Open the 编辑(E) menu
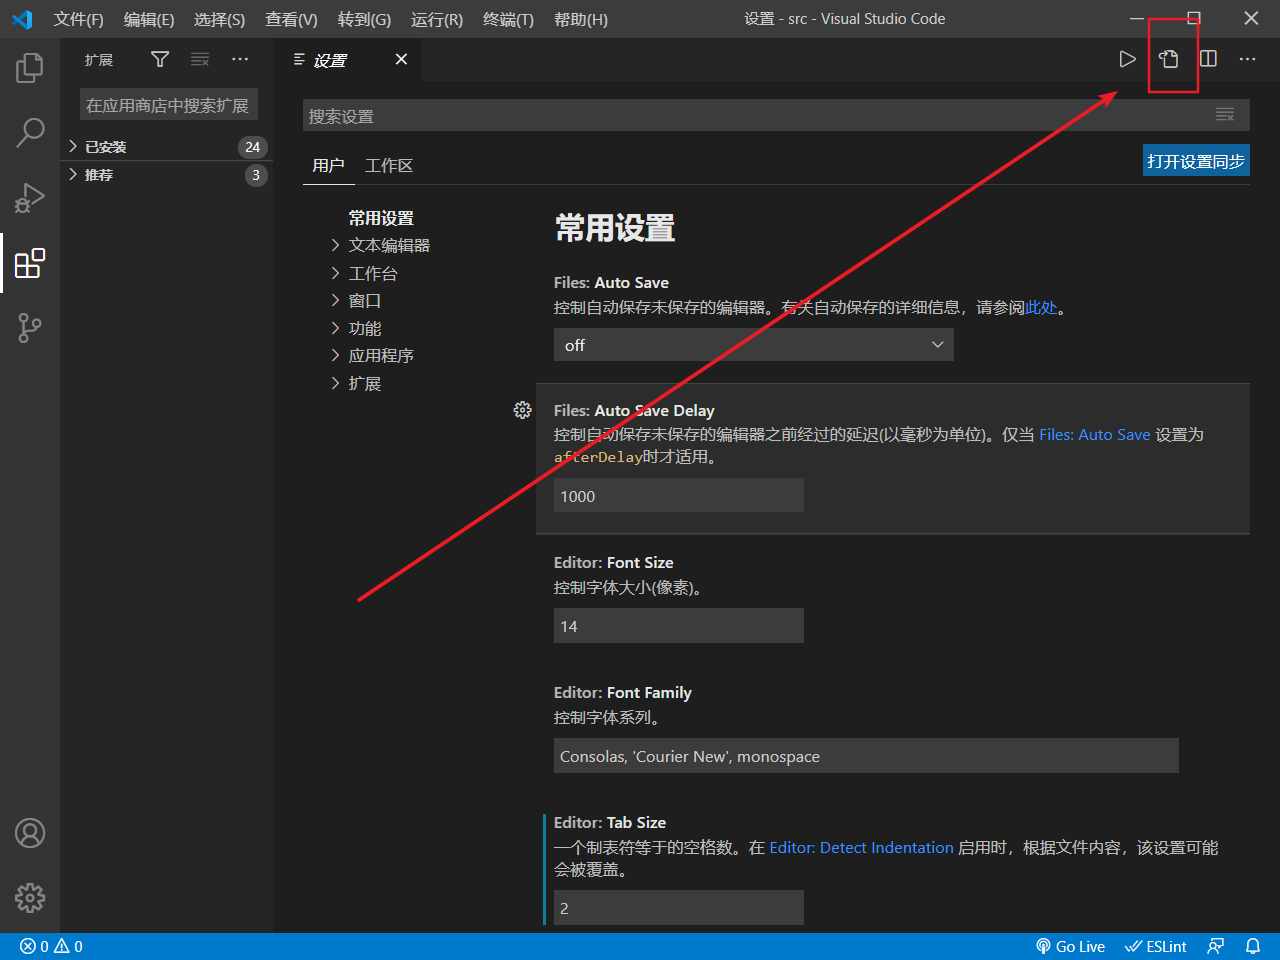Image resolution: width=1280 pixels, height=960 pixels. pos(149,19)
